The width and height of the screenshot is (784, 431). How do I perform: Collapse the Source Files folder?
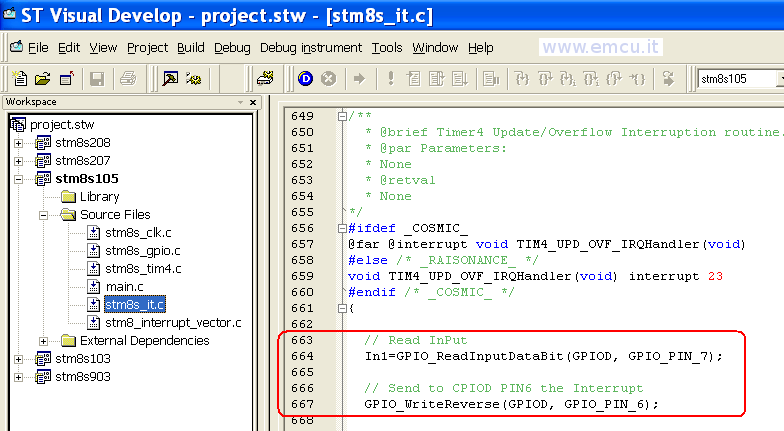coord(44,216)
